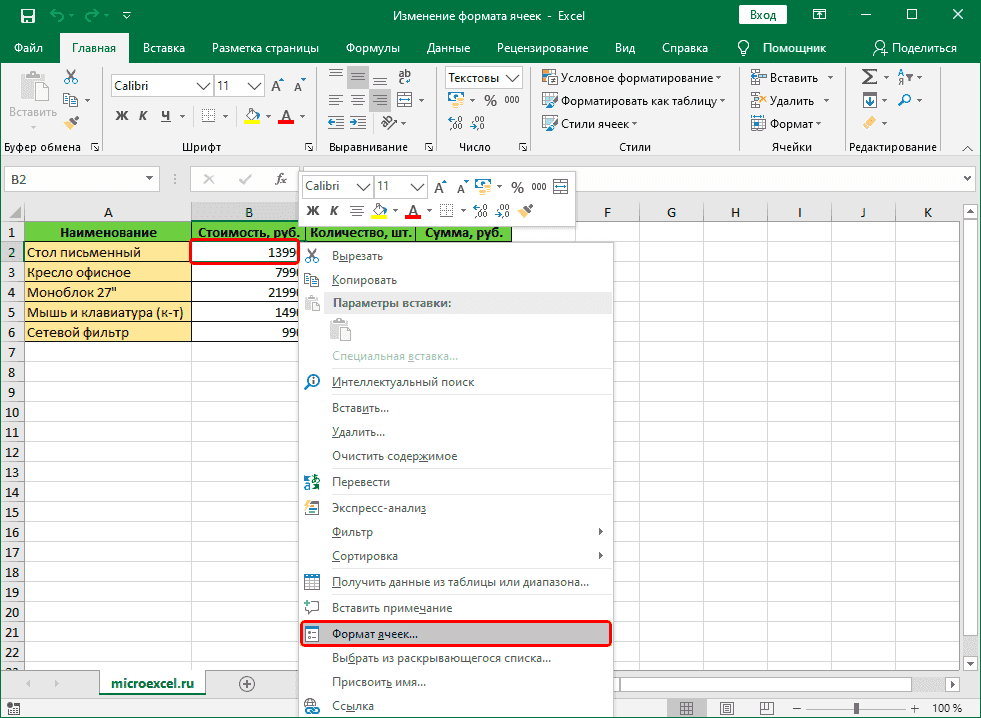Screen dimensions: 981x718
Task: Click Merge and Center icon in mini toolbar
Action: [x=560, y=187]
